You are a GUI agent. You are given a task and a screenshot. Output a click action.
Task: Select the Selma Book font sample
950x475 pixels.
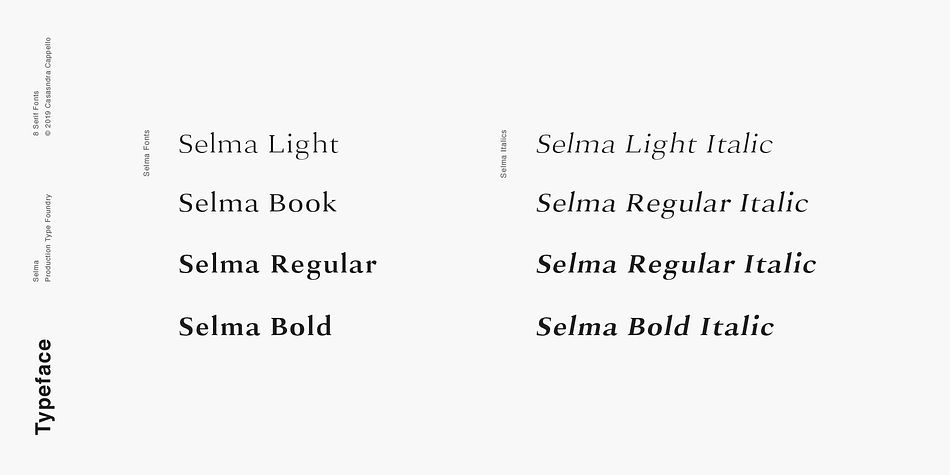tap(257, 203)
